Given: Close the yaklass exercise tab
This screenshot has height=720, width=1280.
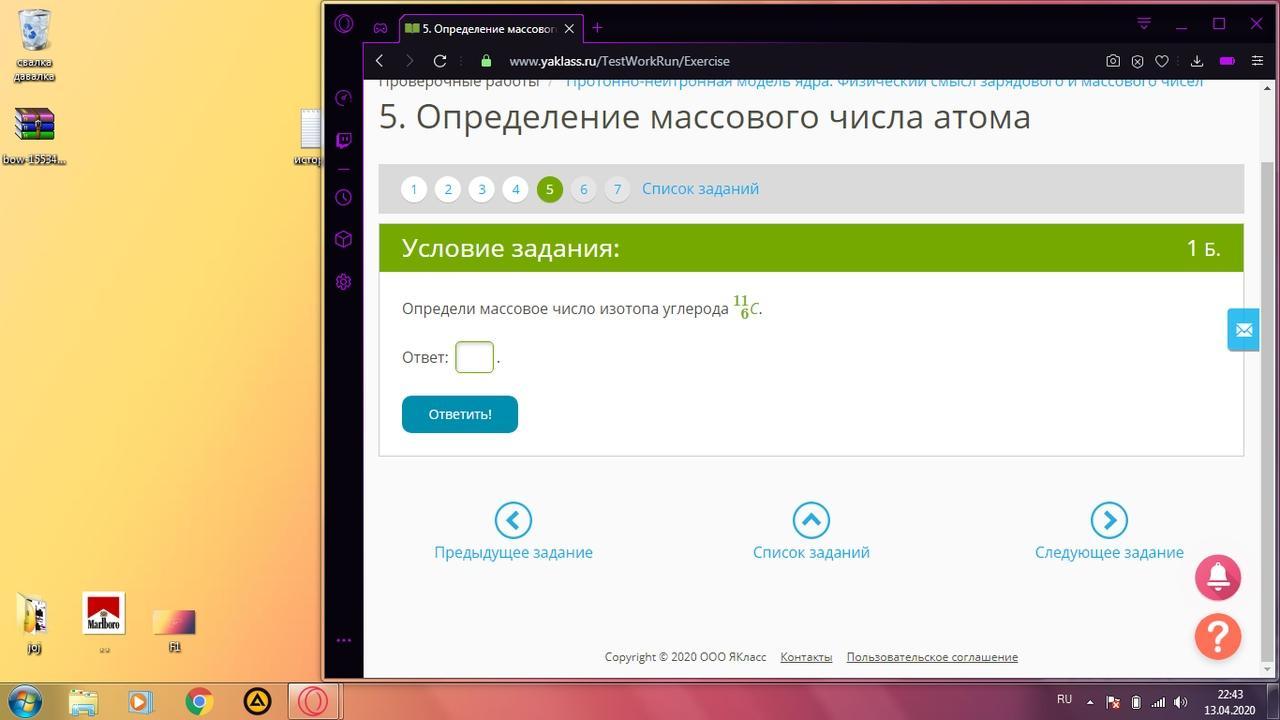Looking at the screenshot, I should point(569,28).
